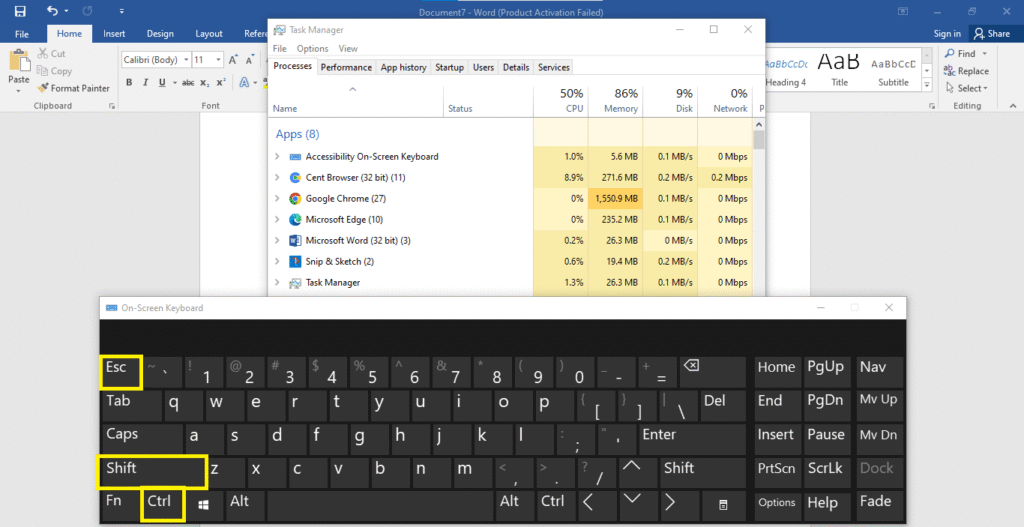Apply superscript formatting x²
Image resolution: width=1024 pixels, height=527 pixels.
[221, 82]
